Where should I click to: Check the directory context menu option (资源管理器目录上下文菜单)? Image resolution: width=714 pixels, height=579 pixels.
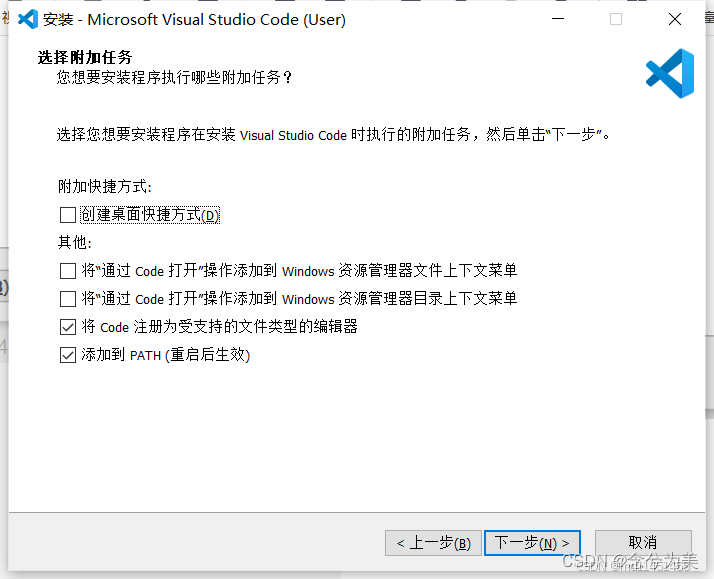coord(68,299)
